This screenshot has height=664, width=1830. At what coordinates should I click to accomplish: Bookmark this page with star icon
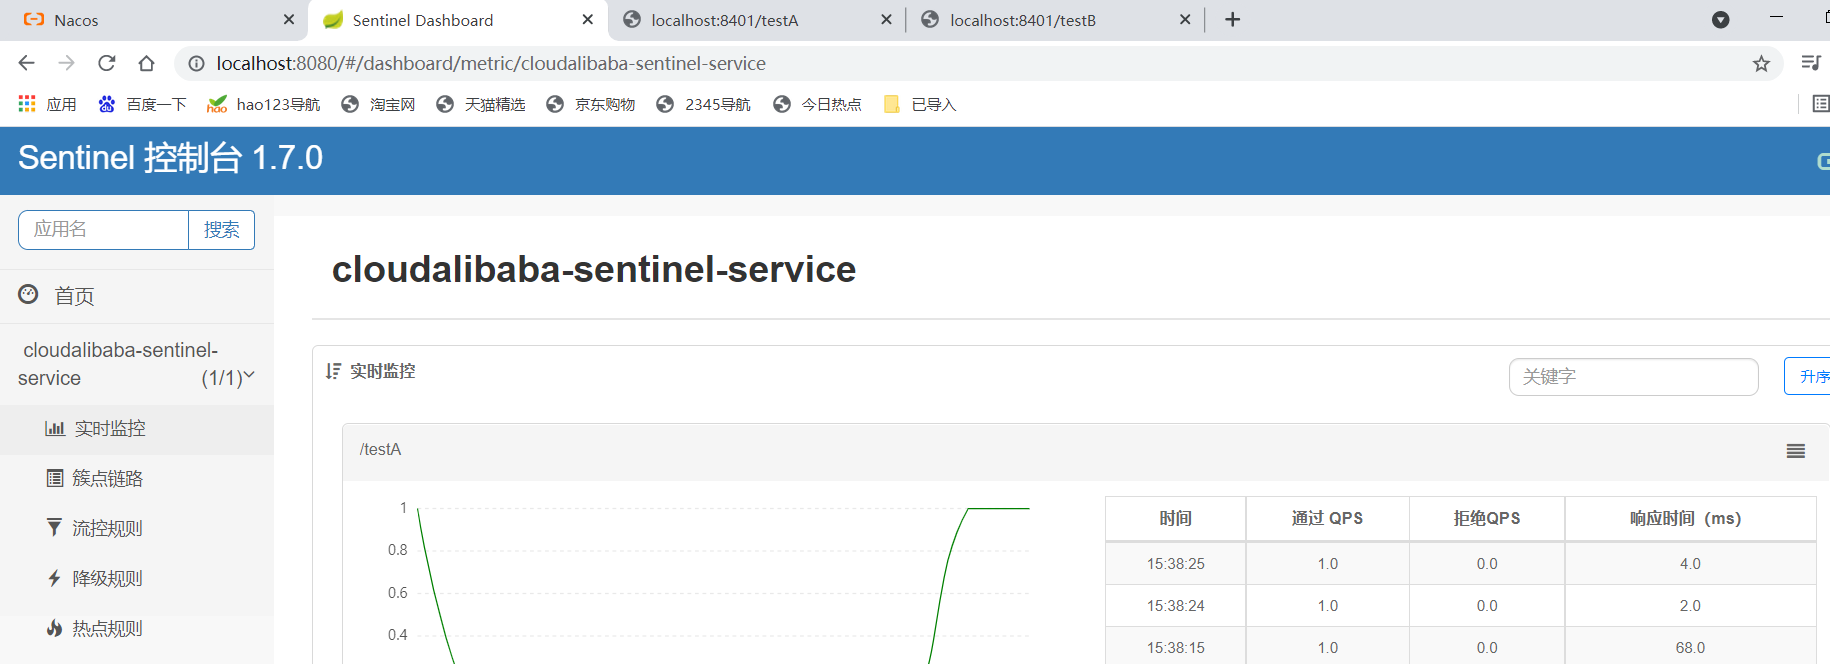(1761, 64)
